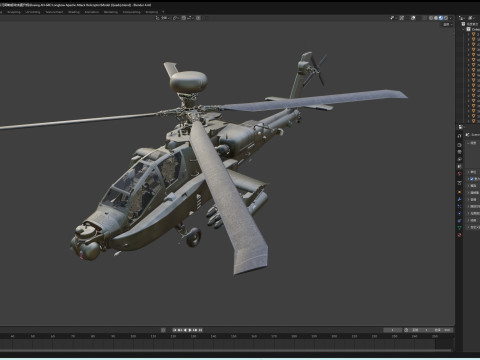Open the Material properties tab
The width and height of the screenshot is (480, 360).
coord(459,235)
